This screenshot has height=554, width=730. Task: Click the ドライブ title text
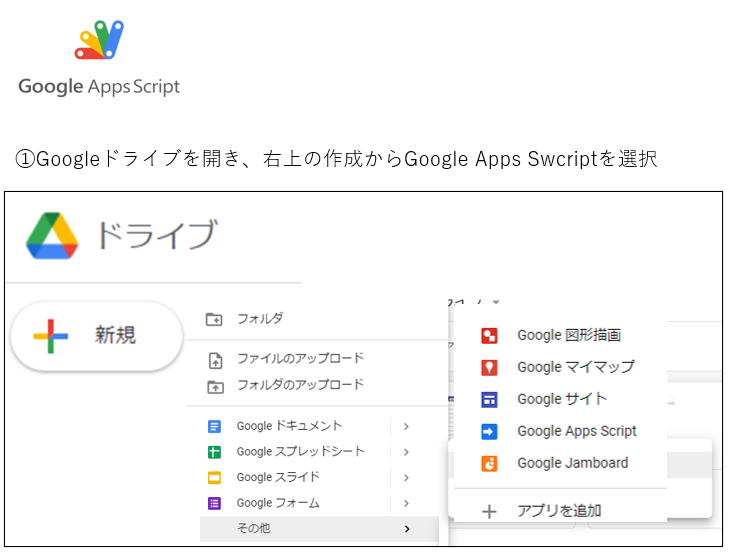pyautogui.click(x=157, y=235)
